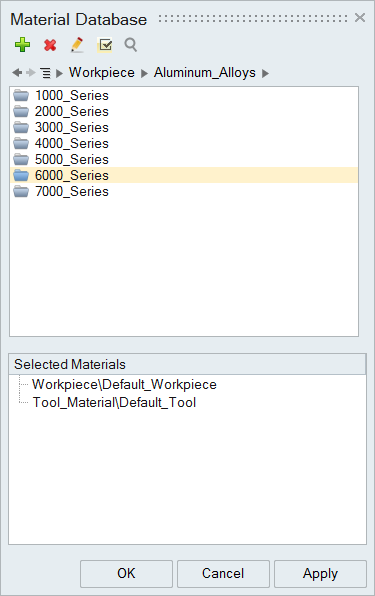This screenshot has height=596, width=375.
Task: Click the pencil edit material icon
Action: pos(77,45)
